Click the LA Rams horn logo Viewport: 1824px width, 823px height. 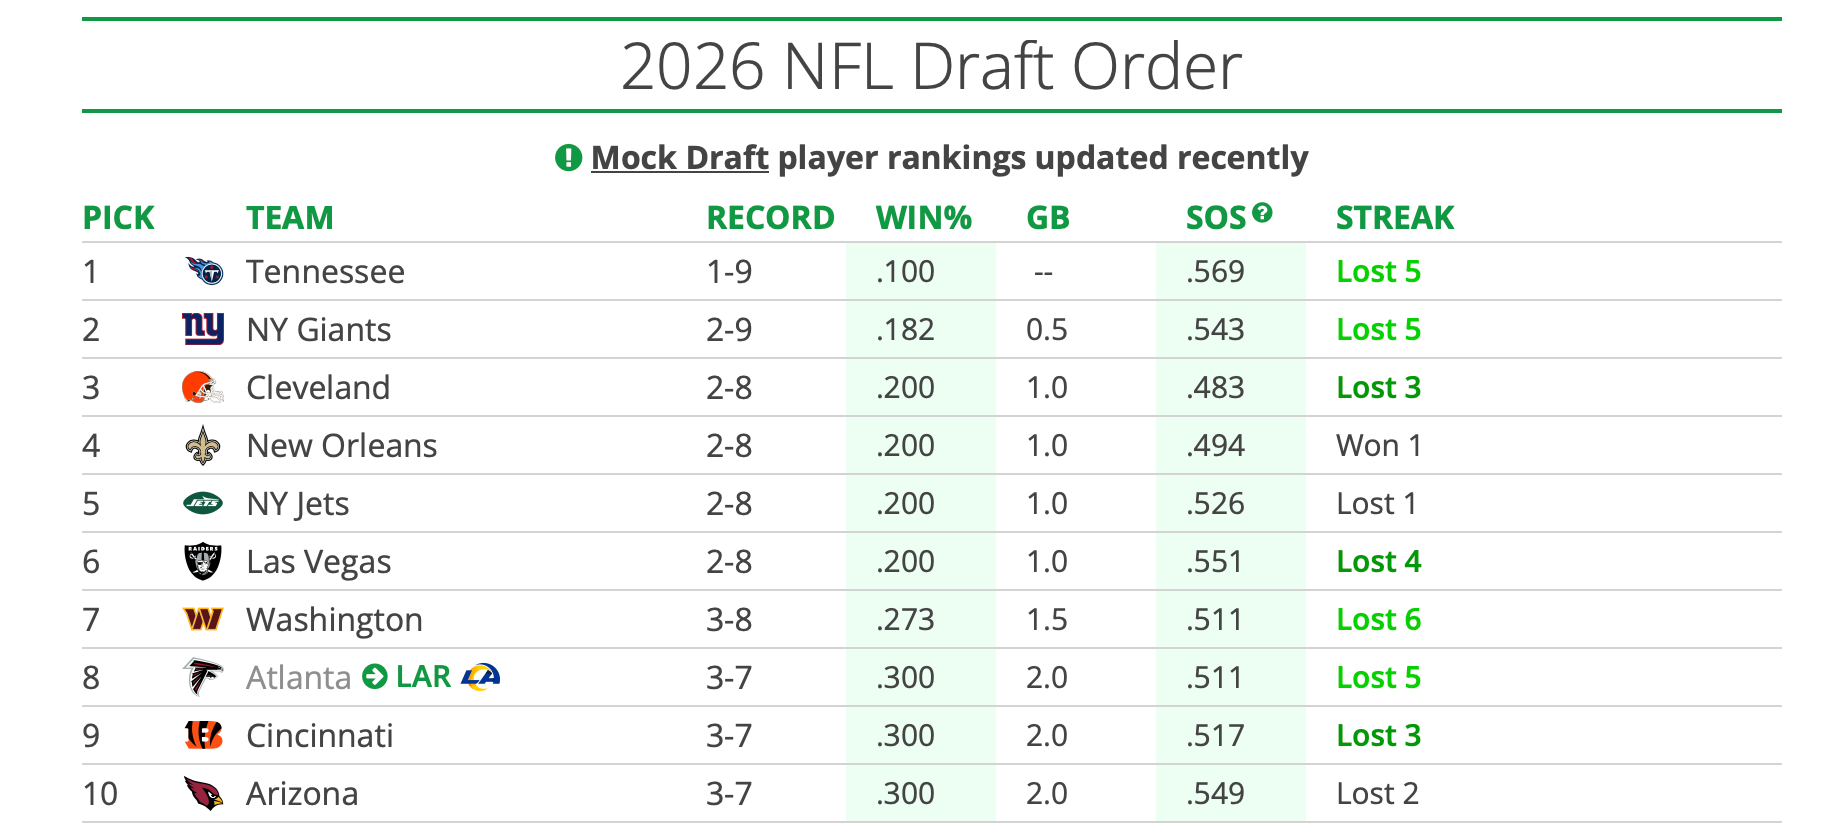pos(481,677)
